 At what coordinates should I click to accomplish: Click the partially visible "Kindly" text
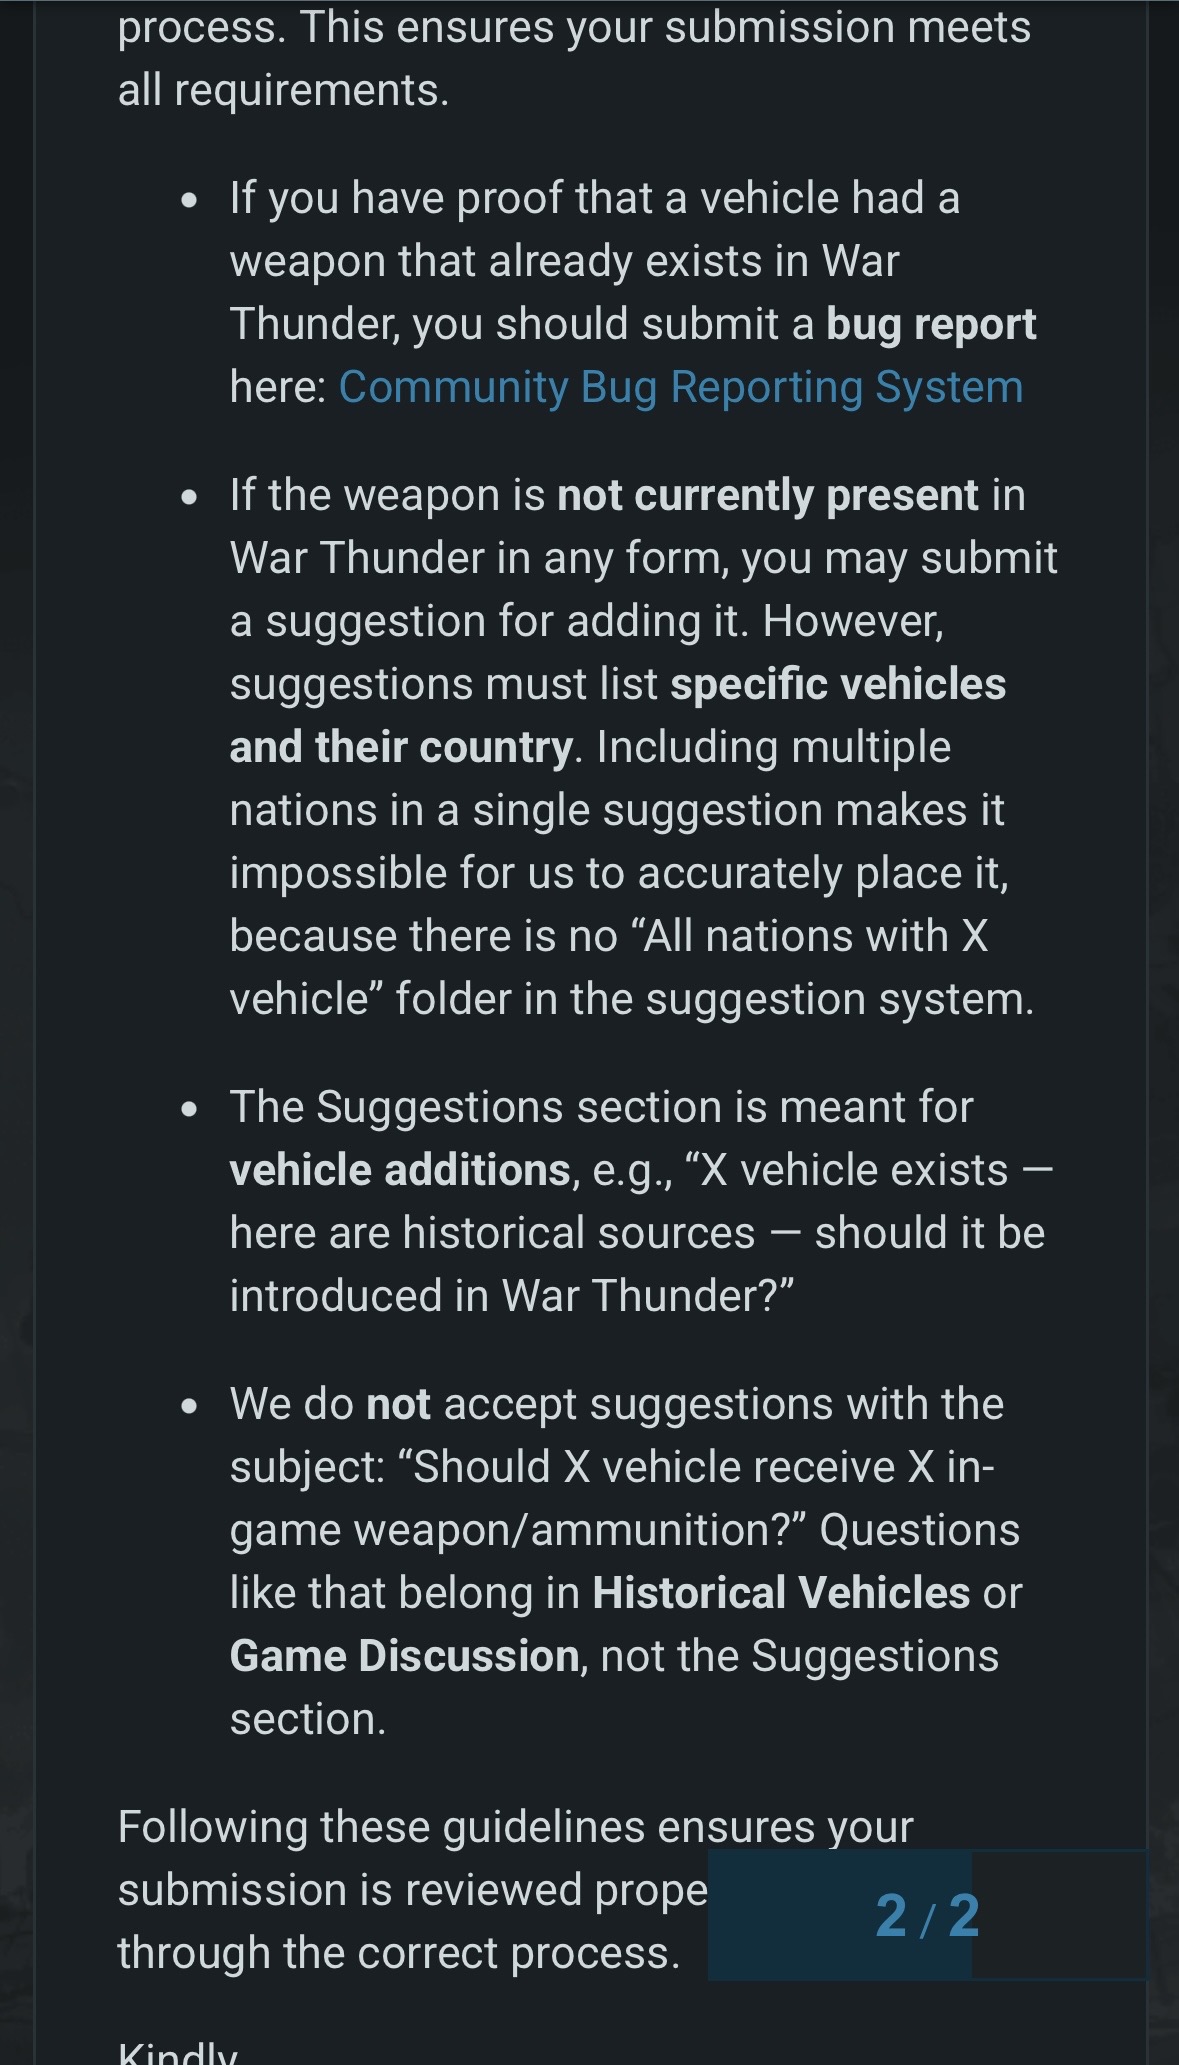178,2055
